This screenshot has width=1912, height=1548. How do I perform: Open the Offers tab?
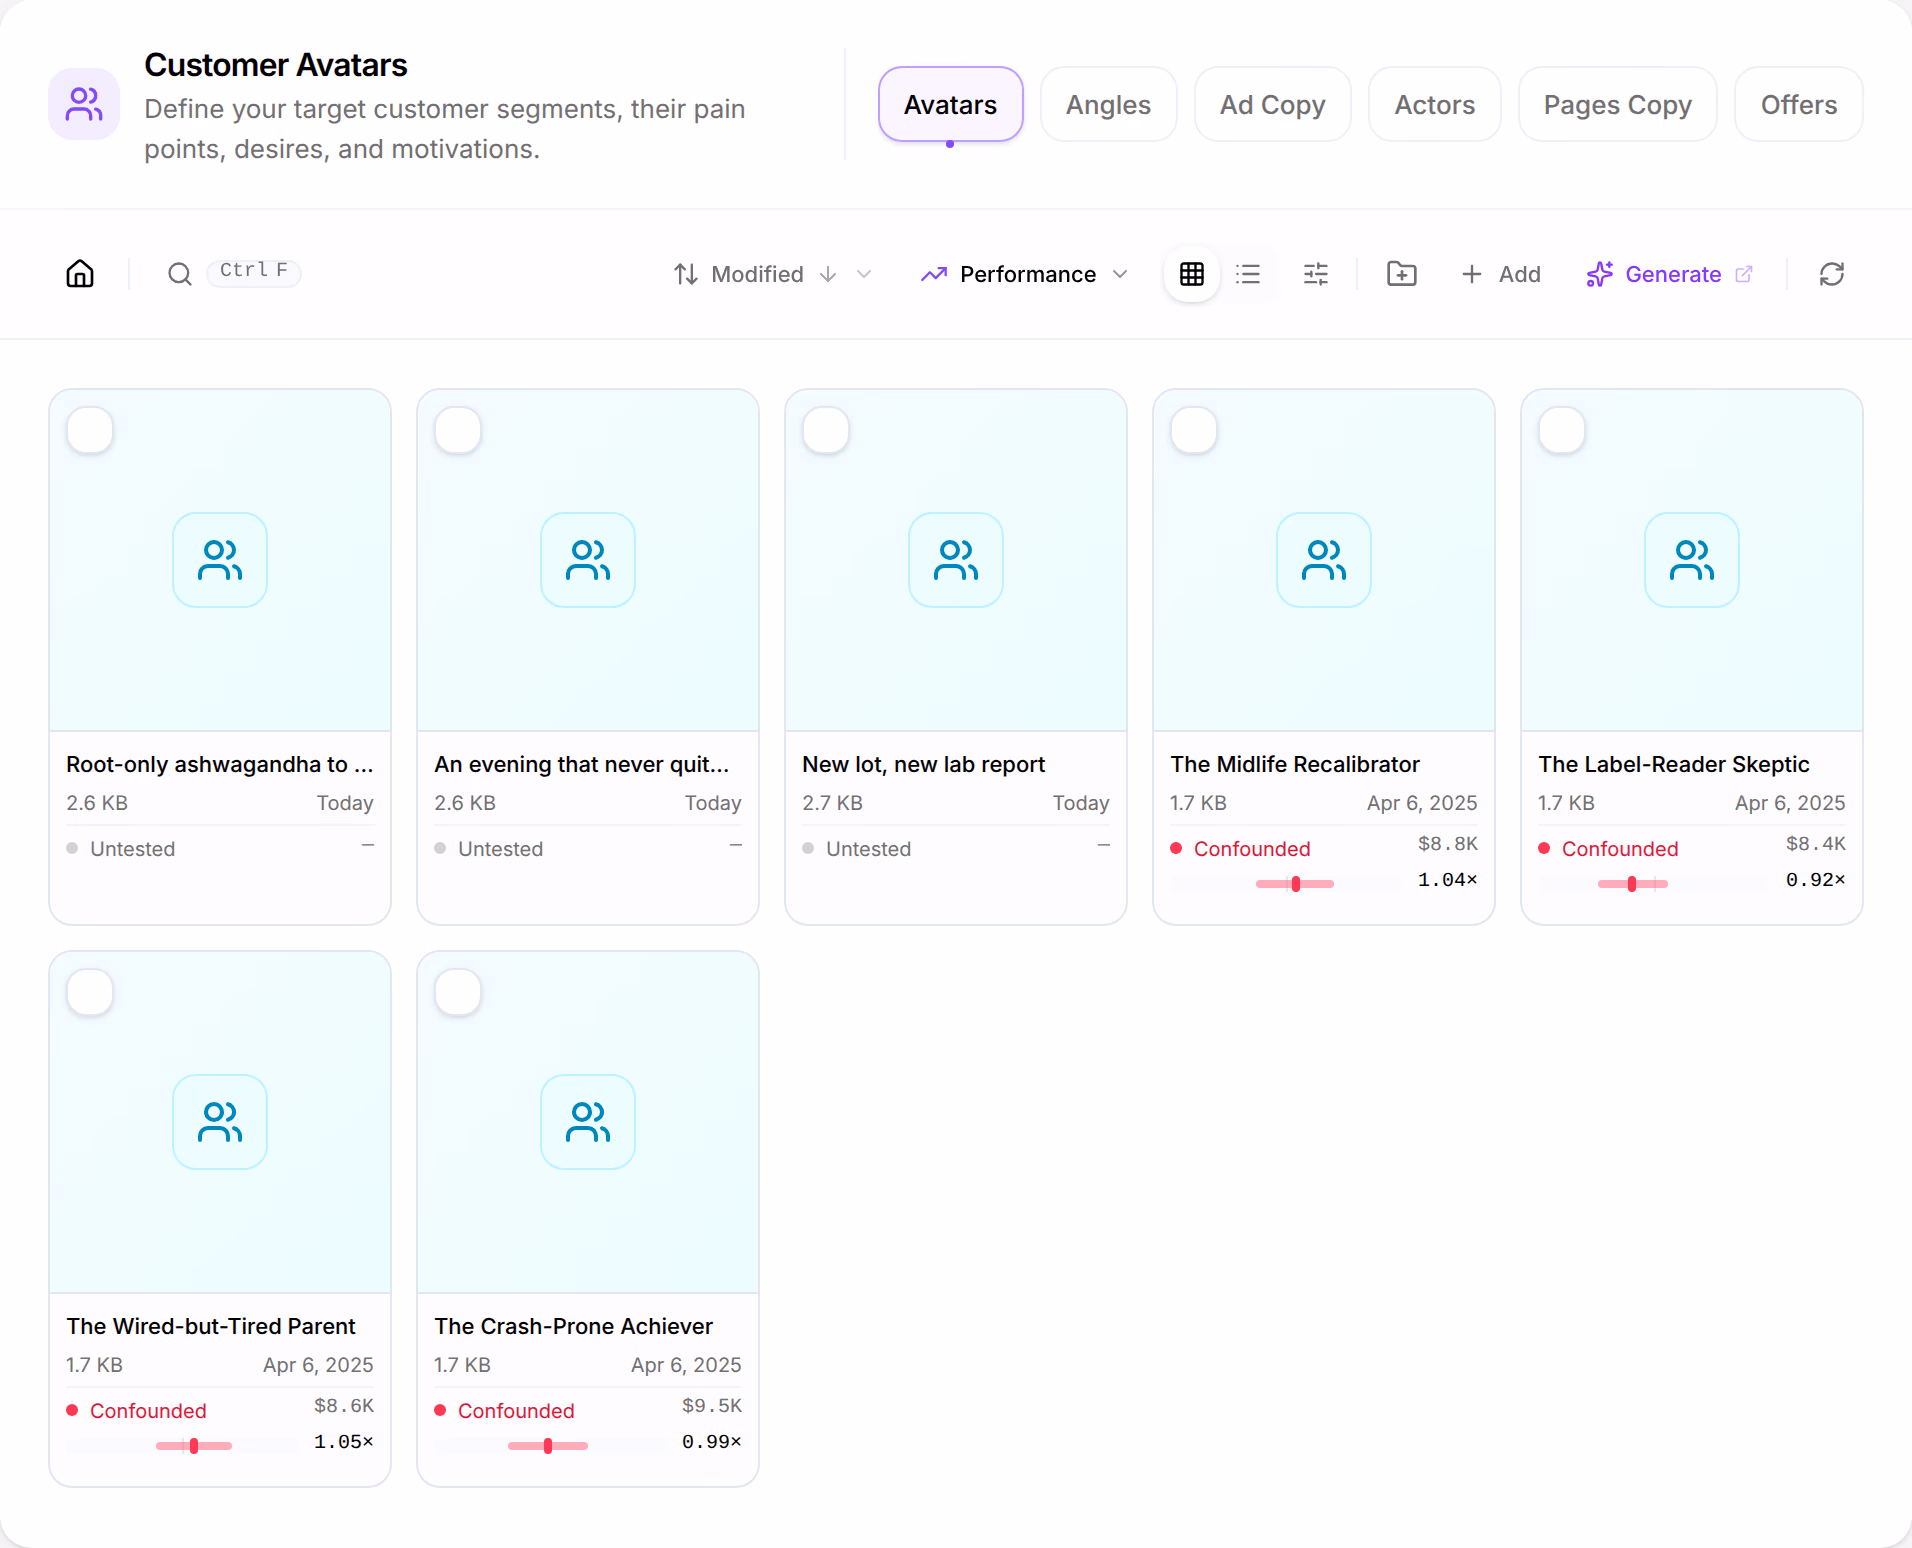(x=1799, y=104)
